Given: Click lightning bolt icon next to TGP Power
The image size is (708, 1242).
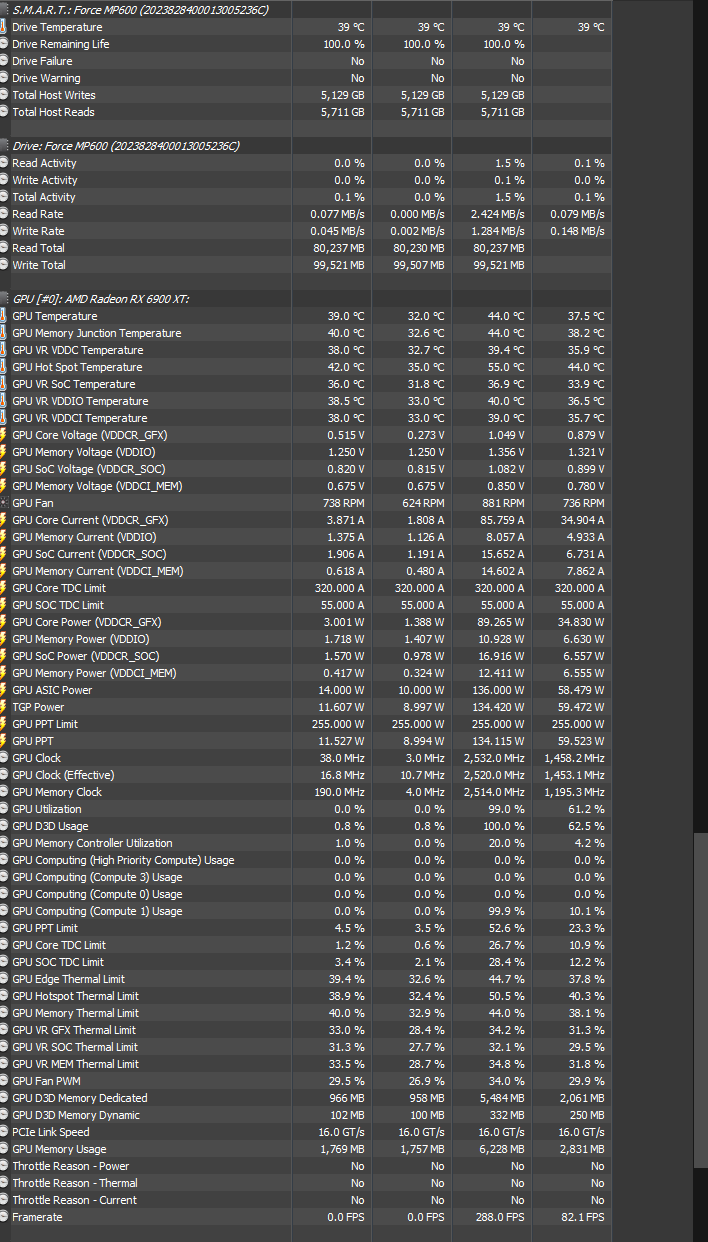Looking at the screenshot, I should [x=4, y=707].
